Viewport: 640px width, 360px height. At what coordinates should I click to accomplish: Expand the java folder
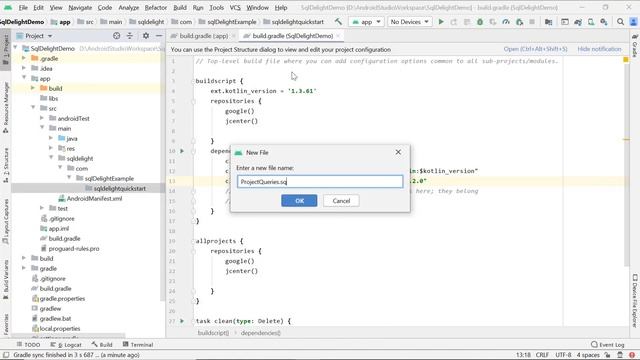pyautogui.click(x=51, y=138)
